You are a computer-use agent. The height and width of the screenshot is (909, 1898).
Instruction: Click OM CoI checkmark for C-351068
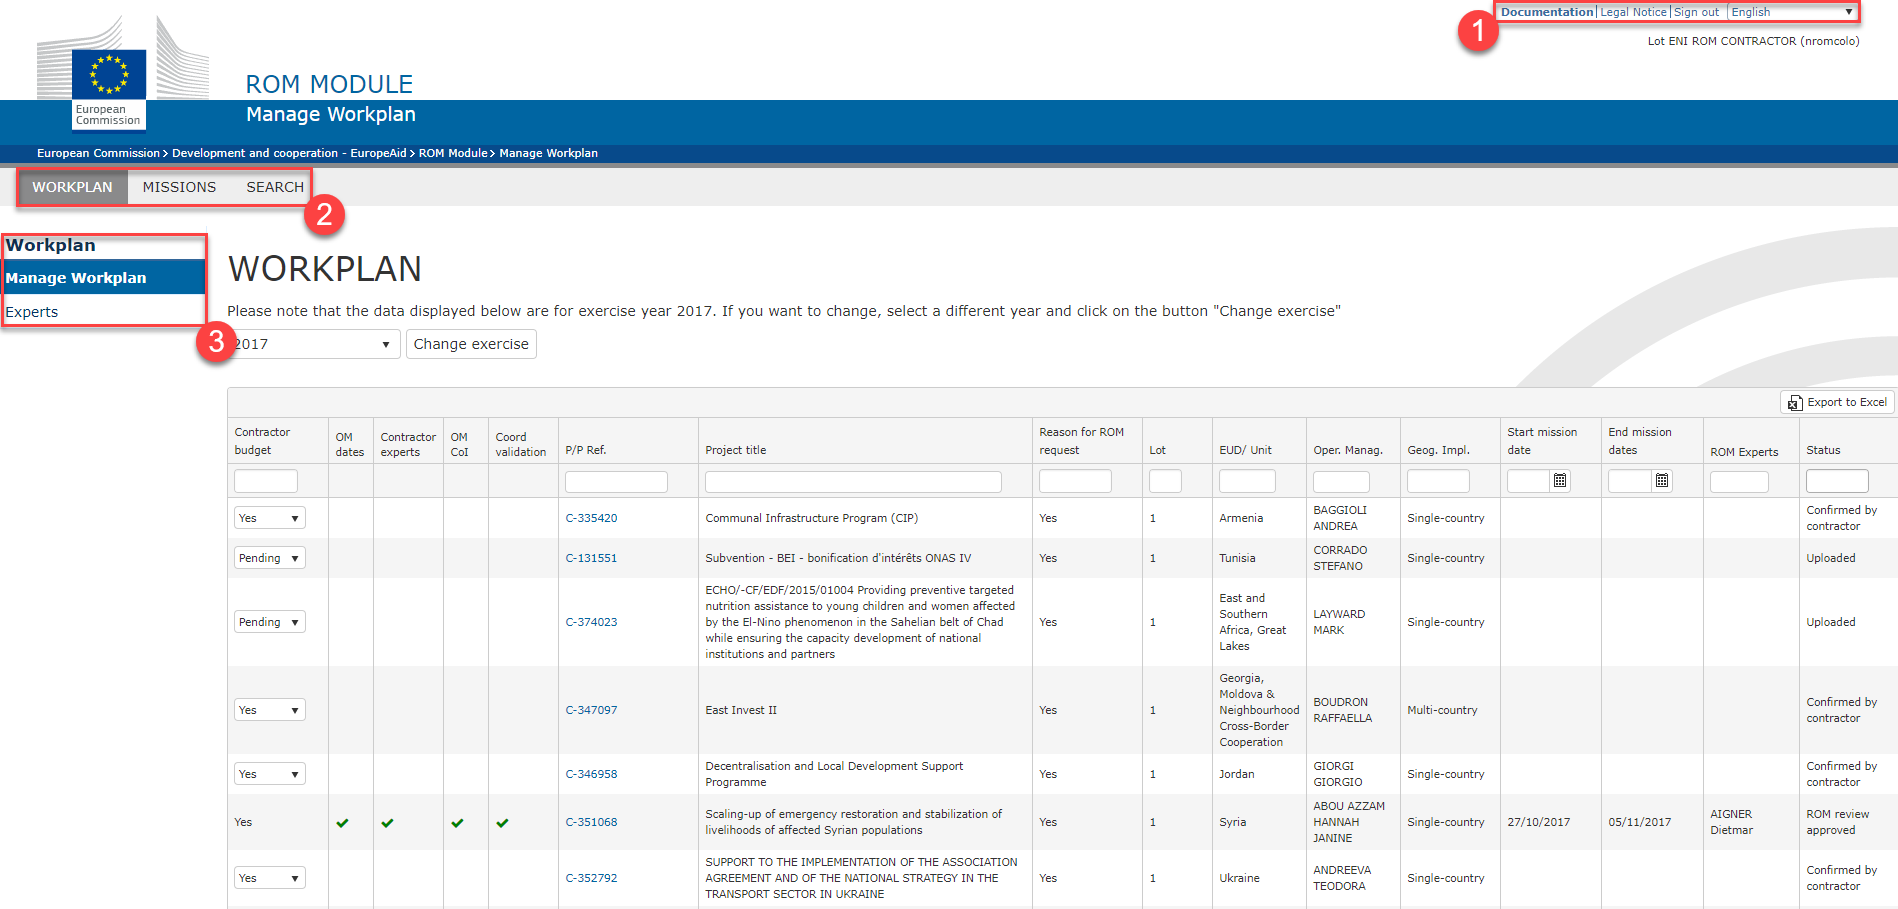click(458, 823)
